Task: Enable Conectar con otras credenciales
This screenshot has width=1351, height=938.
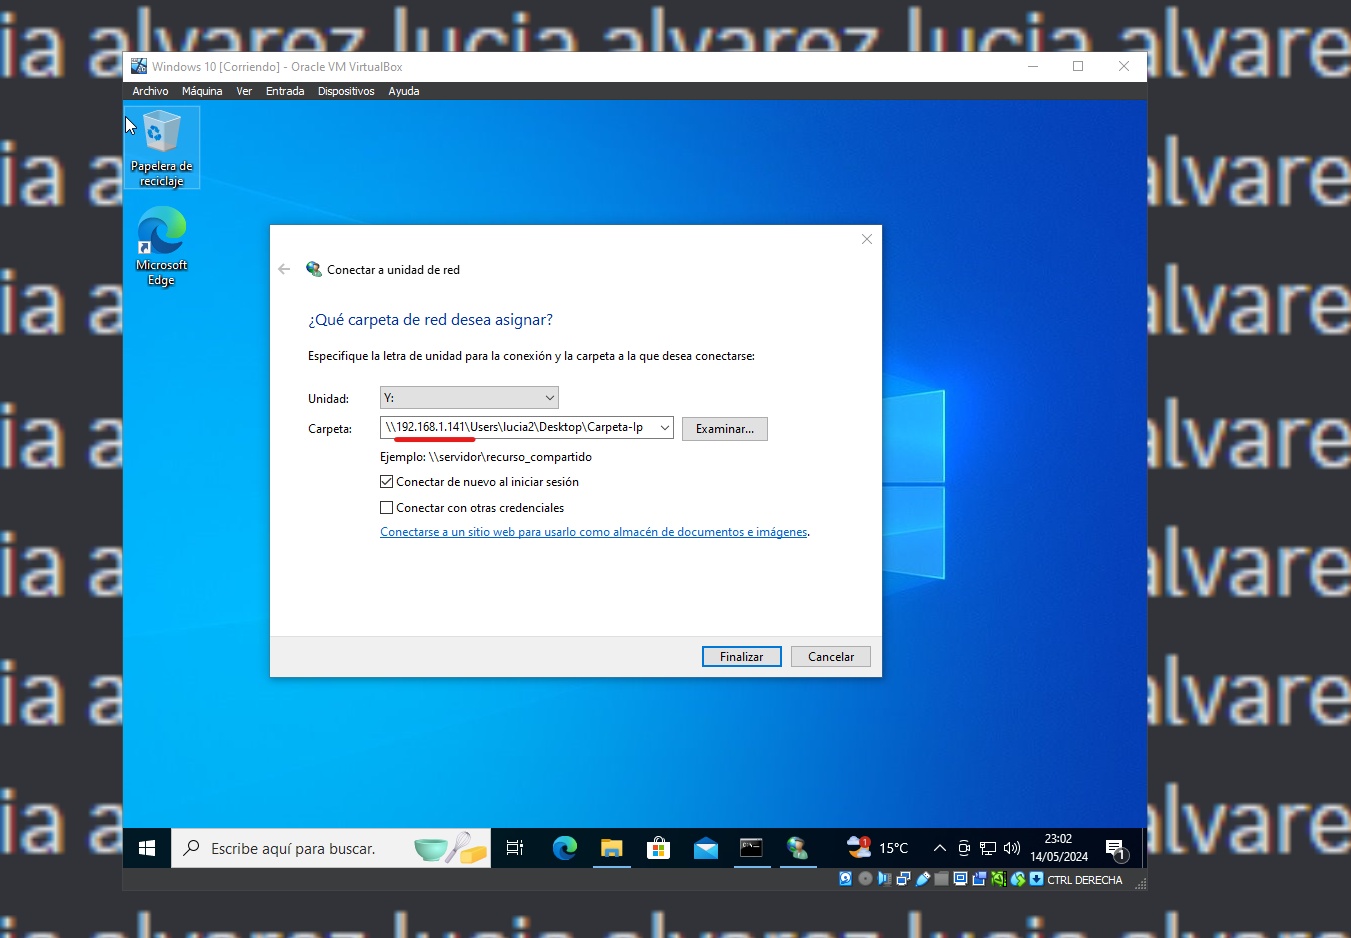Action: pos(386,507)
